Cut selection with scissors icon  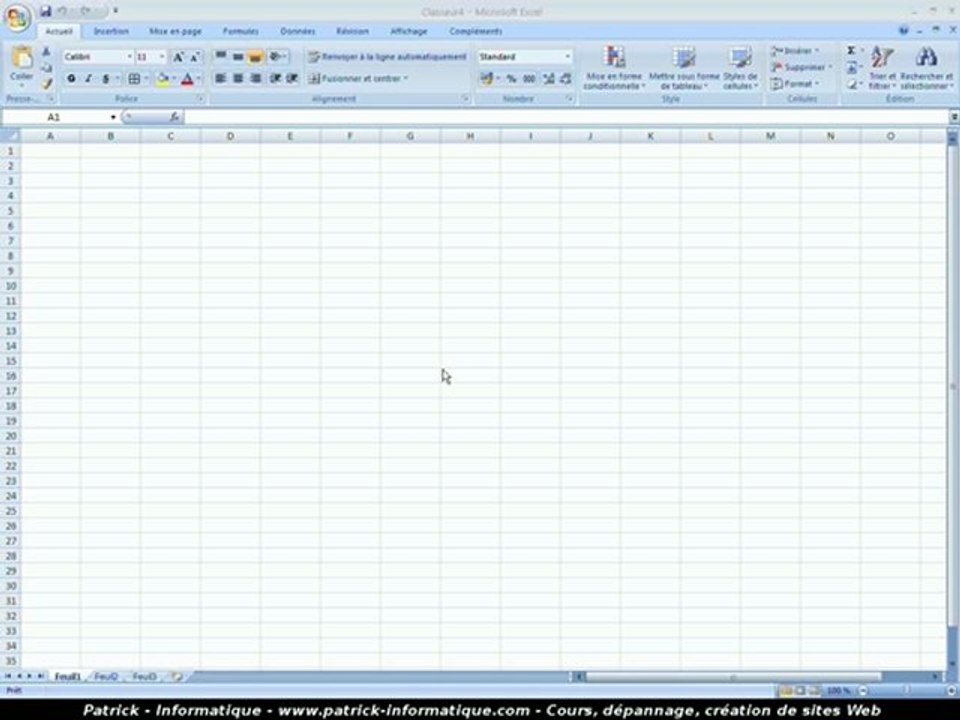click(x=46, y=51)
